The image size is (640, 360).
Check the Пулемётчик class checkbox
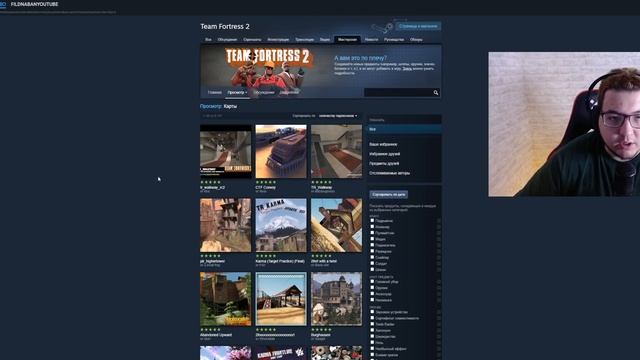coord(372,233)
